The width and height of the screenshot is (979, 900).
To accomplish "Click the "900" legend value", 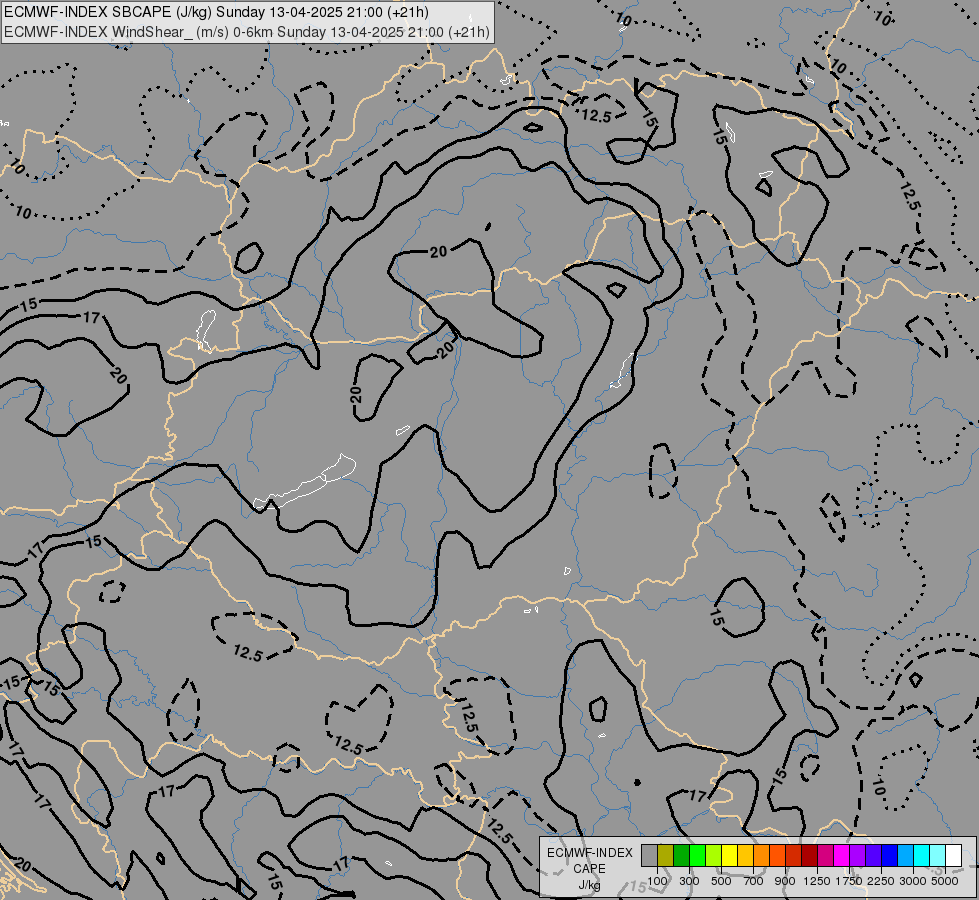I will tap(785, 881).
